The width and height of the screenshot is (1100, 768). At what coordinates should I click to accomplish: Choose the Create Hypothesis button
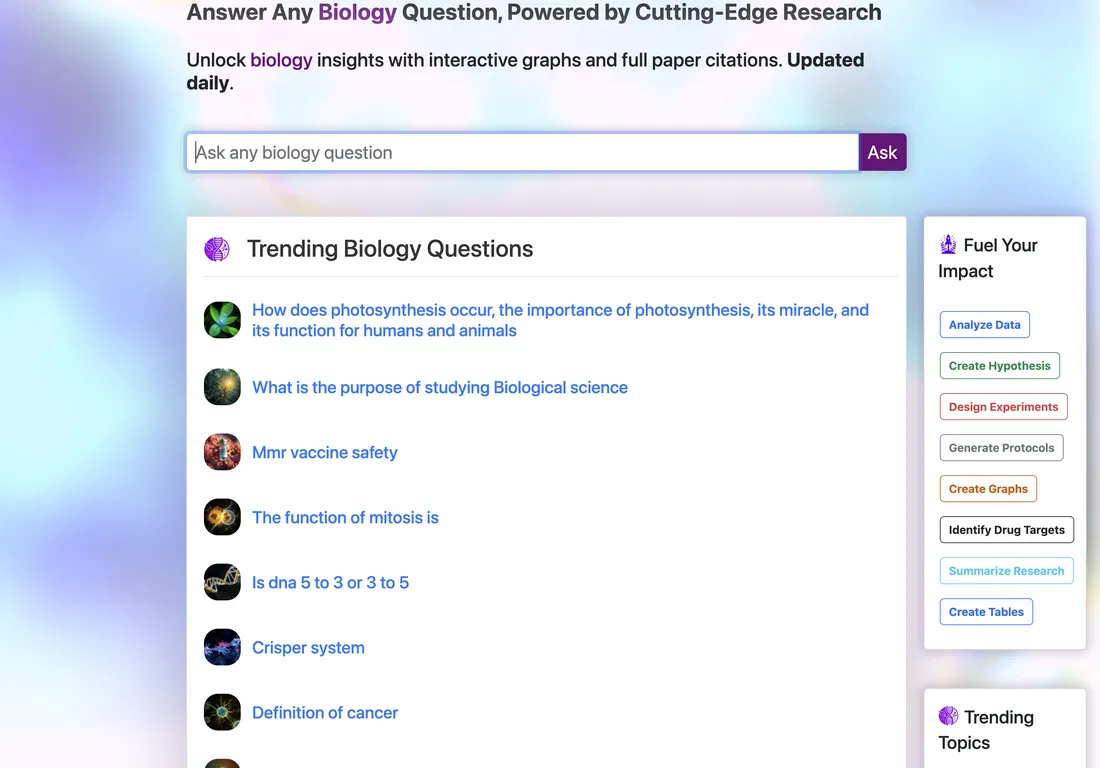[999, 366]
